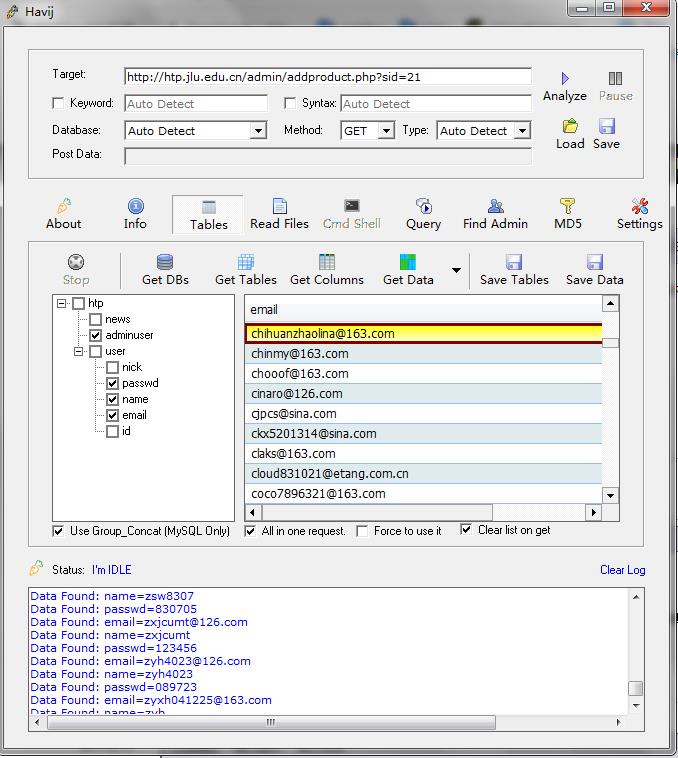Uncheck the email column checkbox
The image size is (678, 758).
(113, 415)
